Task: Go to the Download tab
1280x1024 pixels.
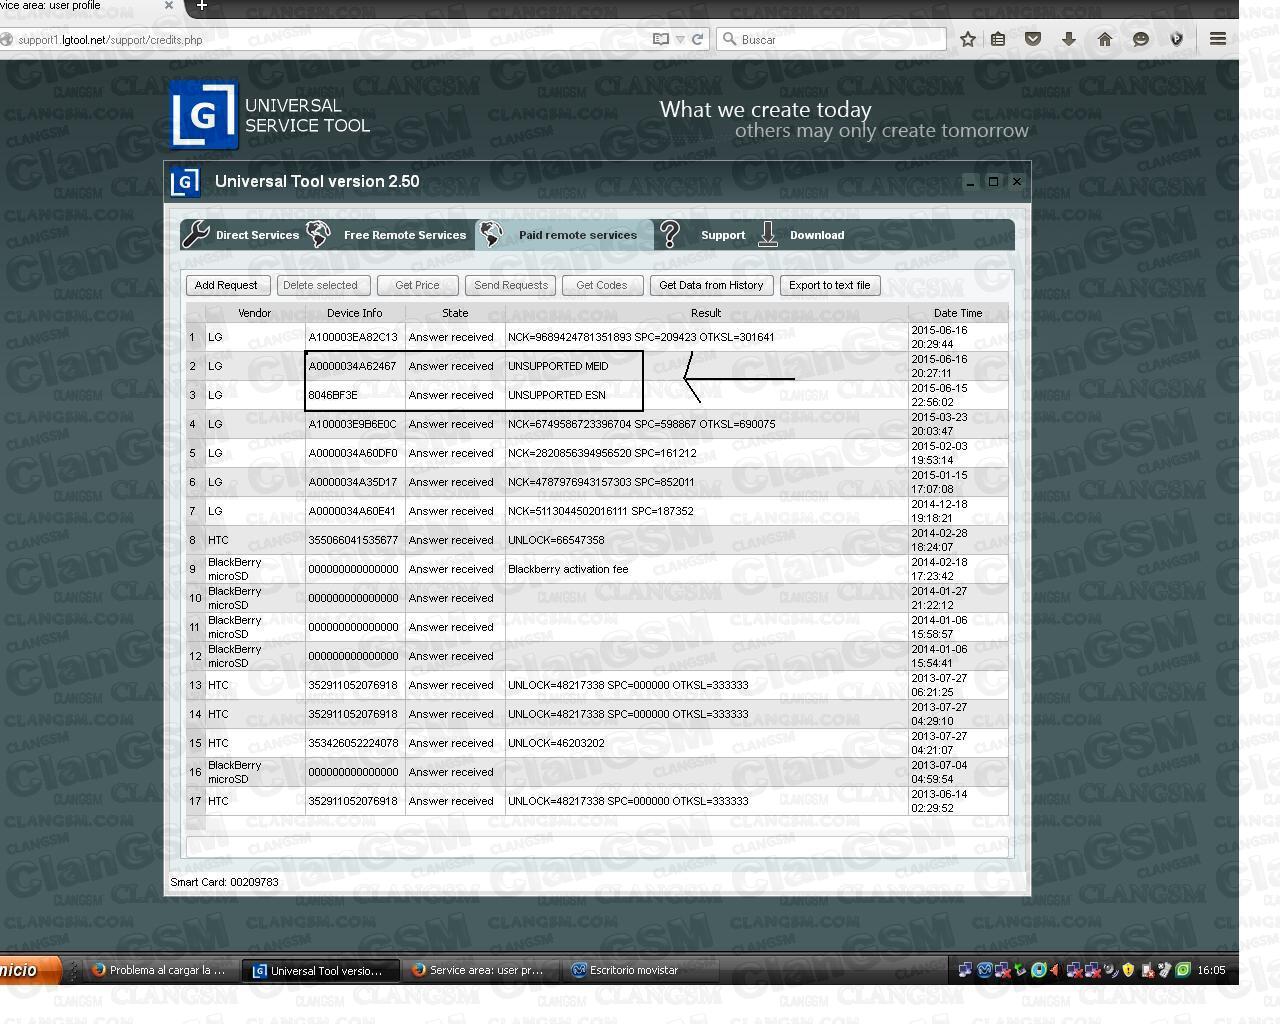Action: 801,235
